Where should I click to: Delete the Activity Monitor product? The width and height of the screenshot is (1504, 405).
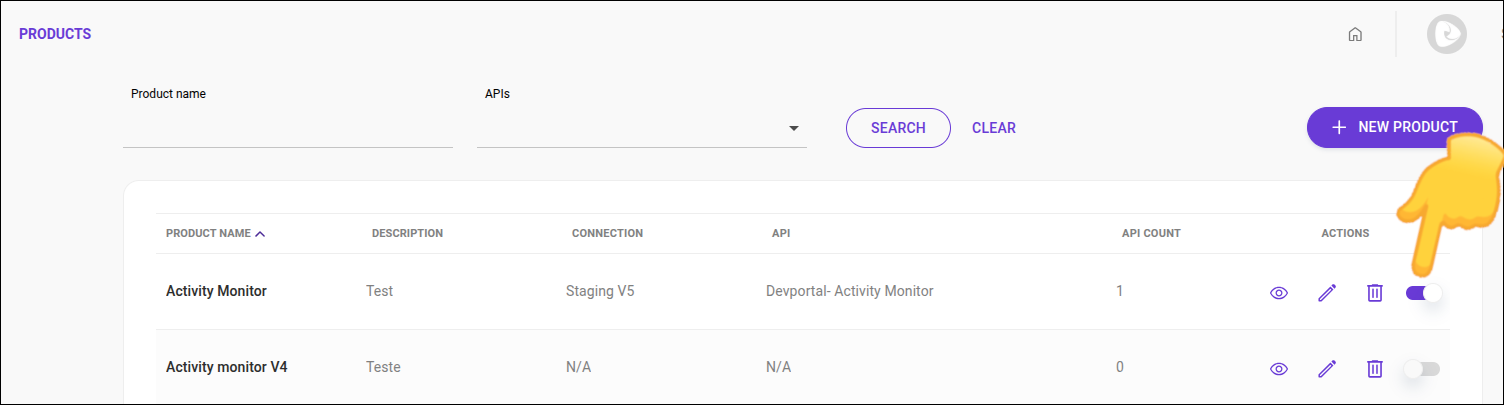[x=1375, y=293]
